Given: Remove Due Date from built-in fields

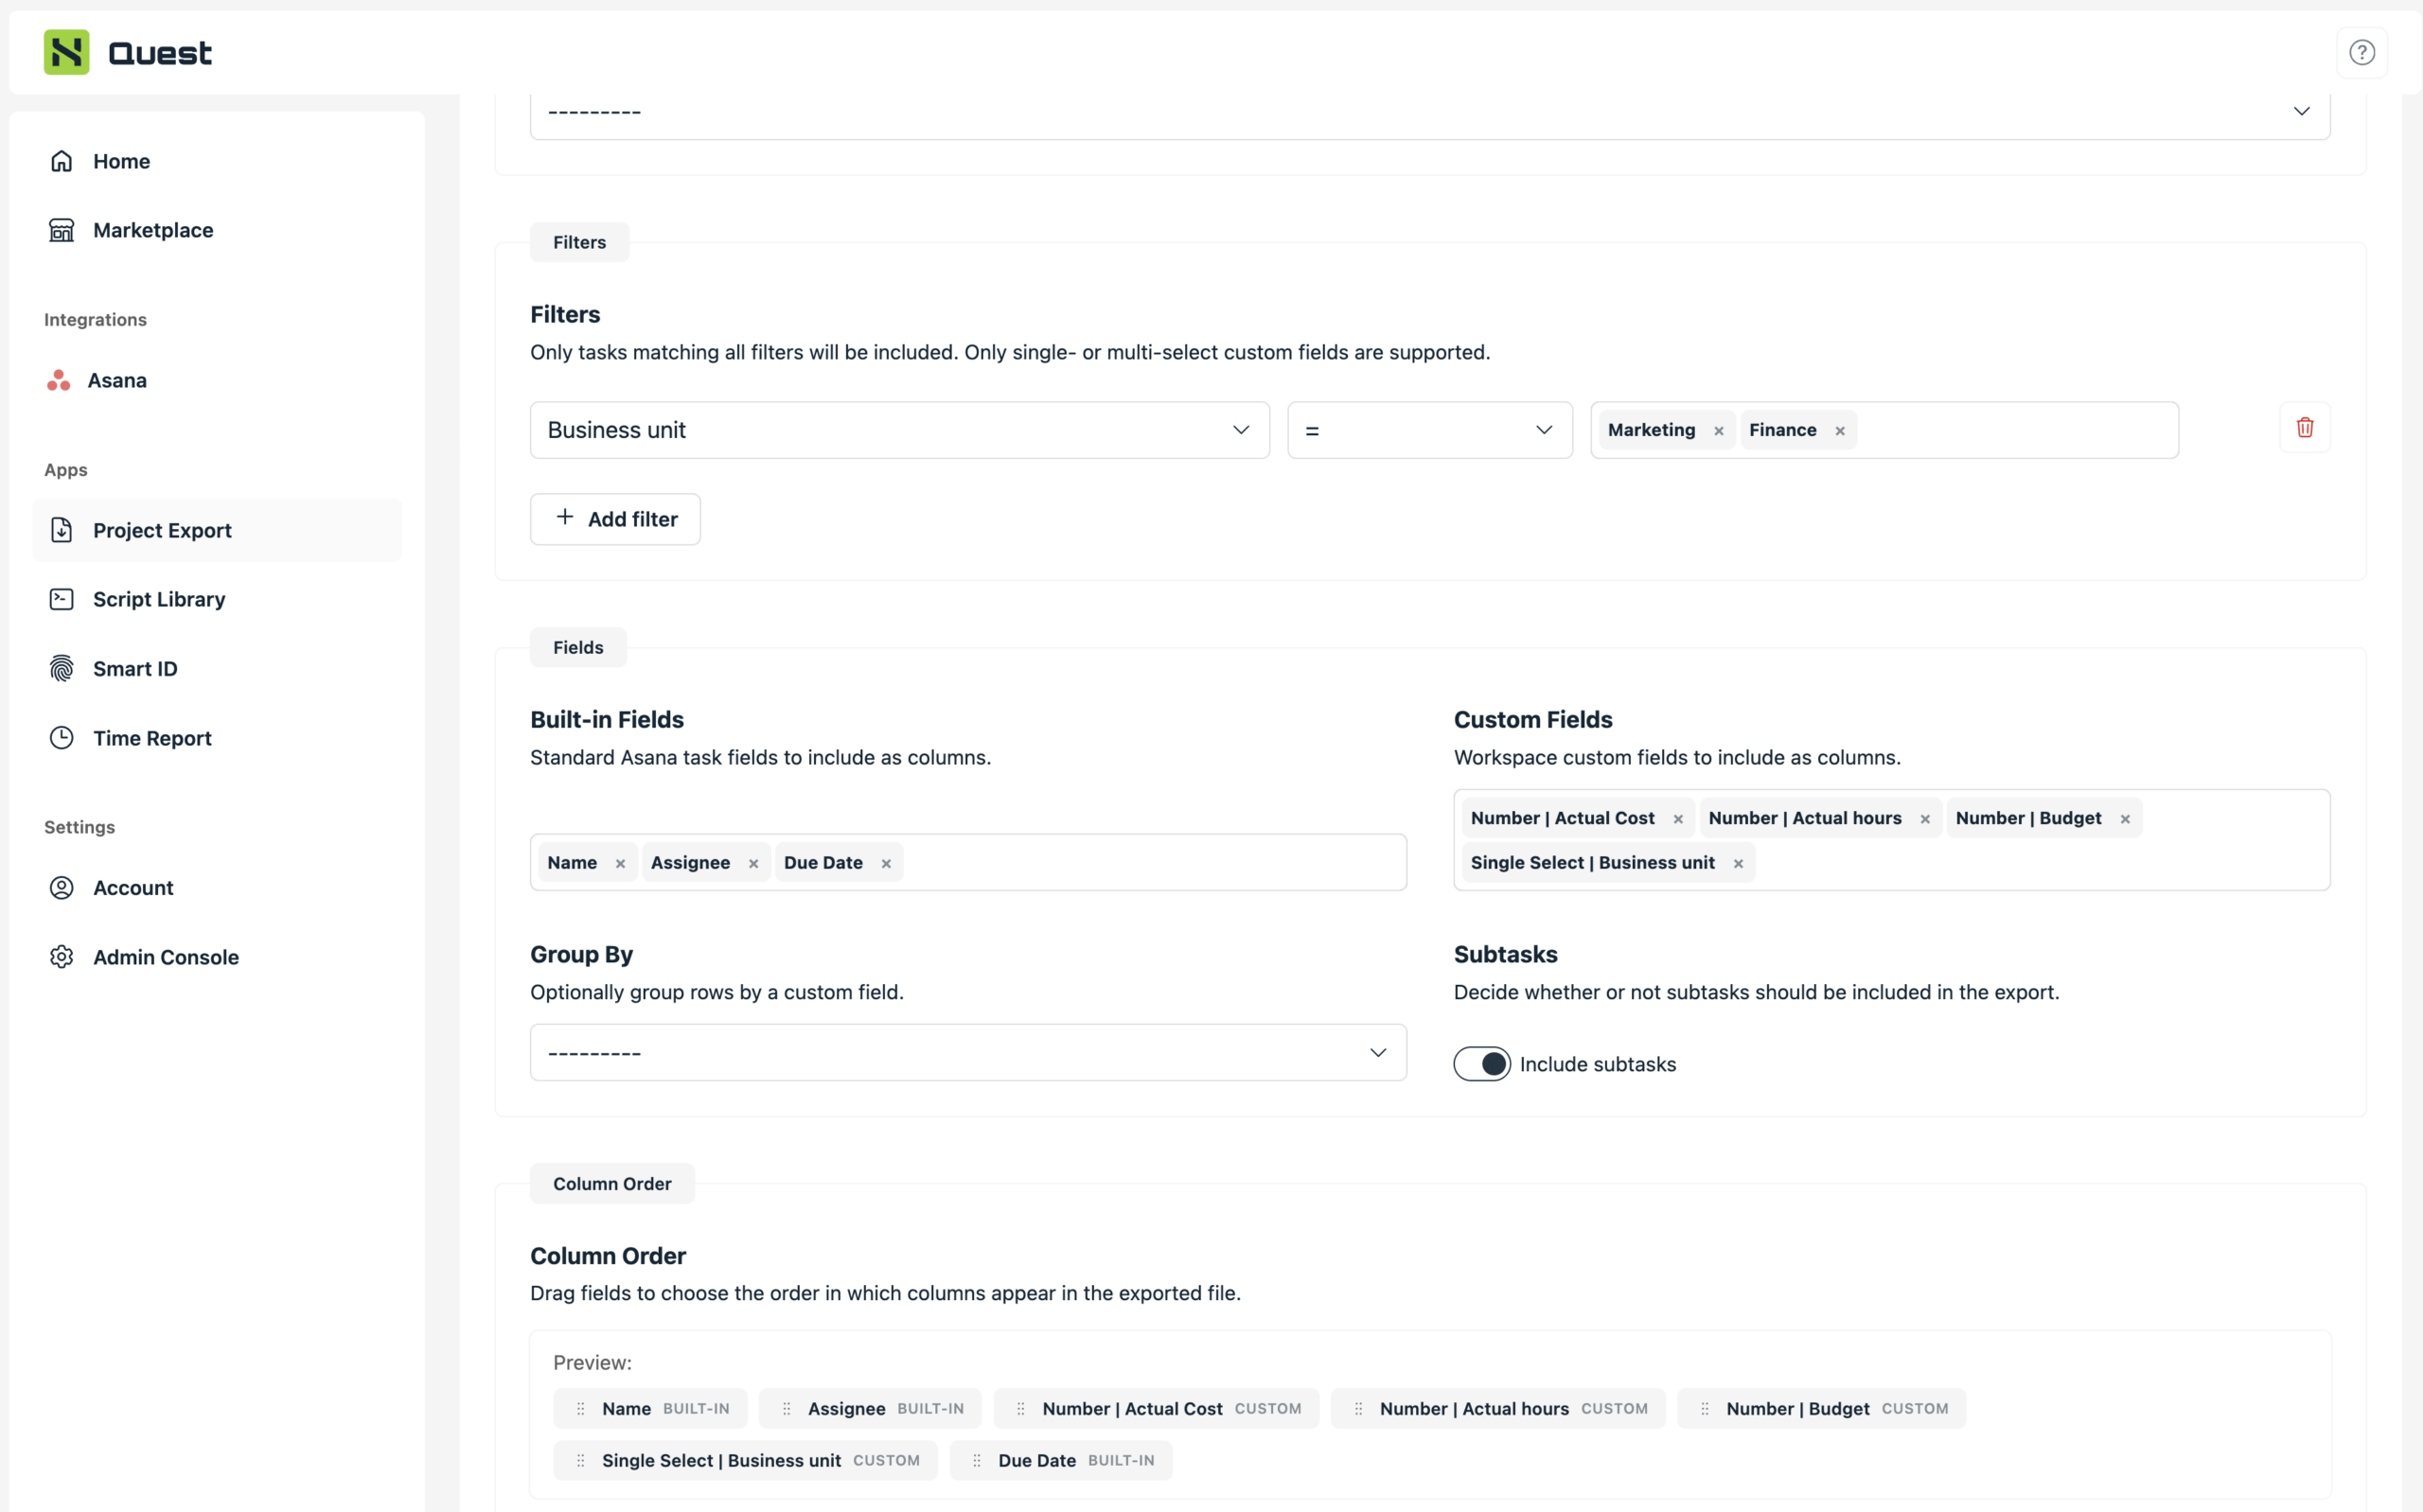Looking at the screenshot, I should (886, 864).
